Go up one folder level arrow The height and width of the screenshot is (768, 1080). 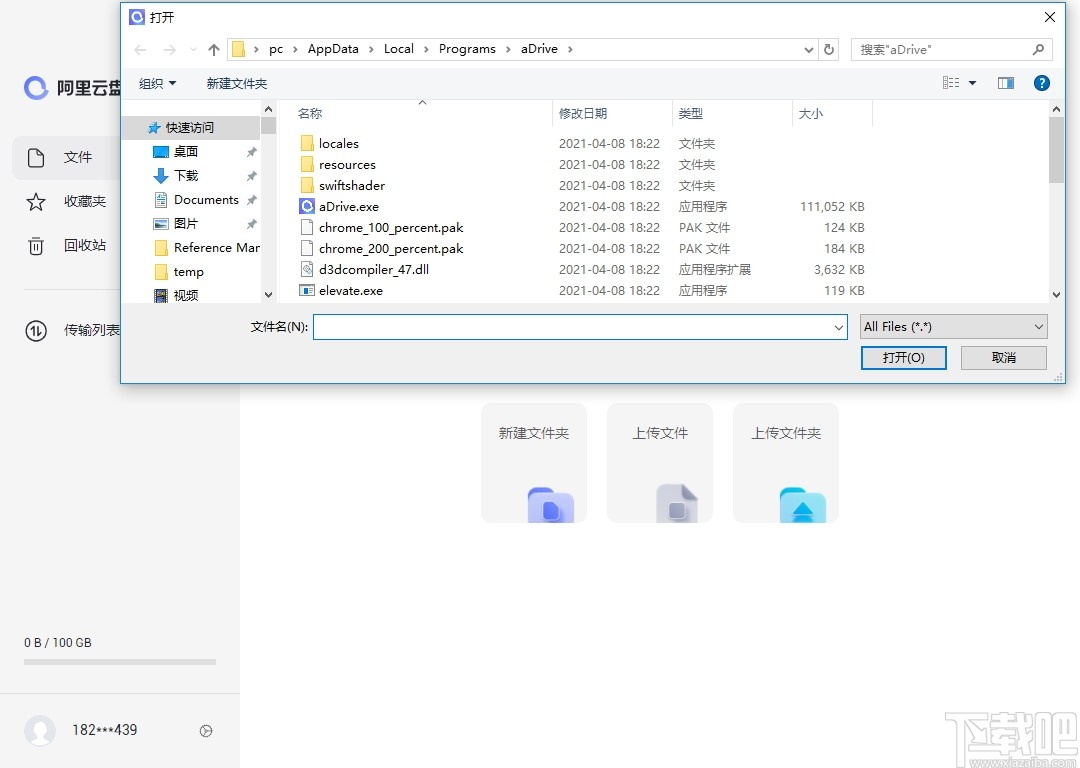tap(214, 50)
